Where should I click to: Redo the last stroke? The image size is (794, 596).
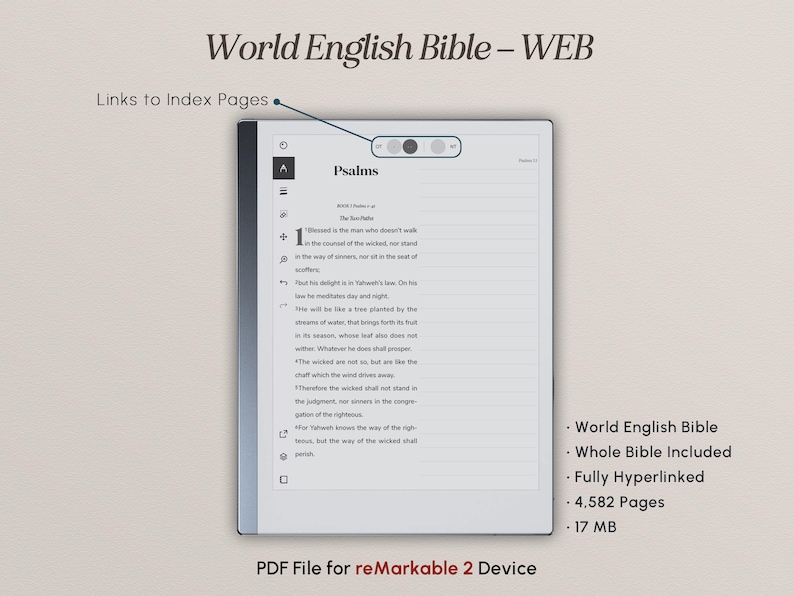click(284, 305)
